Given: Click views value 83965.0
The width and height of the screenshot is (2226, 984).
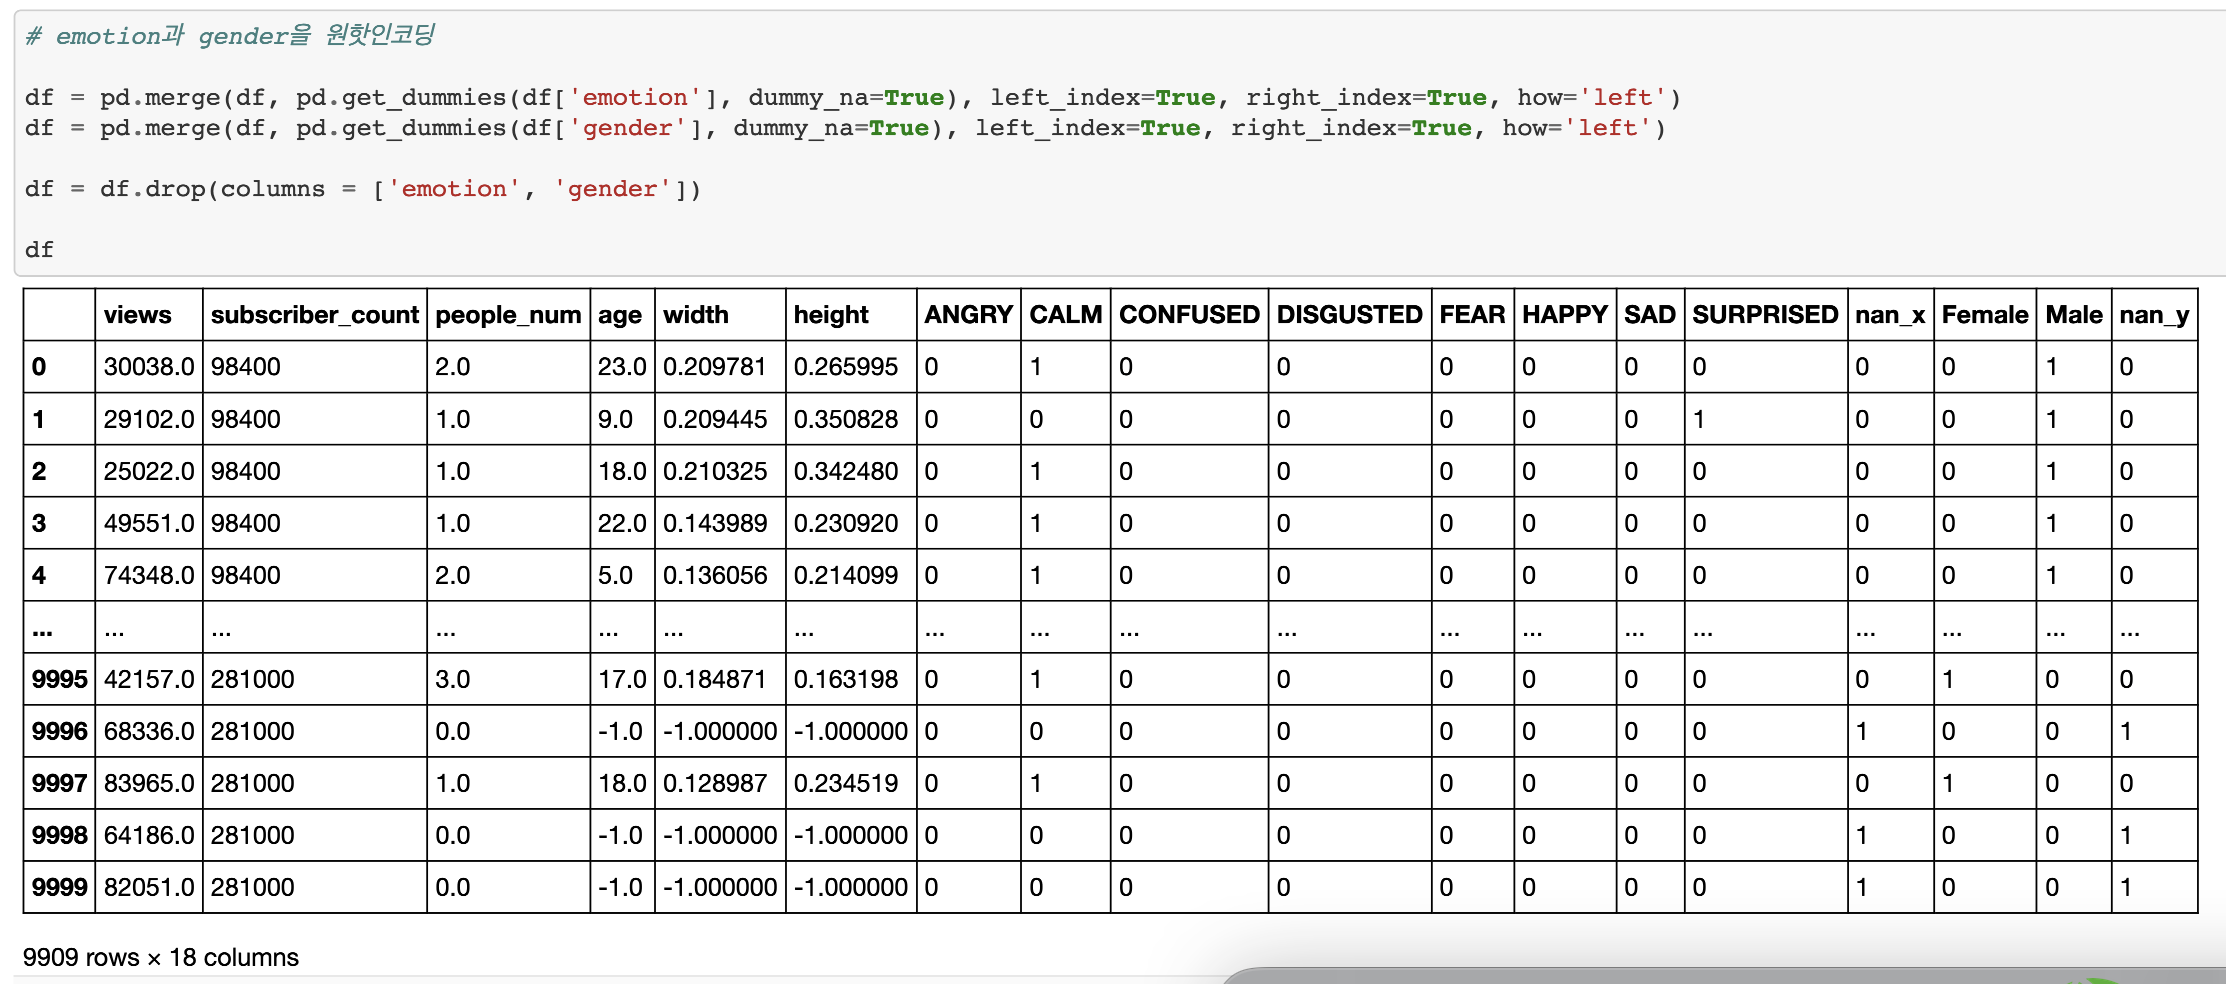Looking at the screenshot, I should (149, 783).
